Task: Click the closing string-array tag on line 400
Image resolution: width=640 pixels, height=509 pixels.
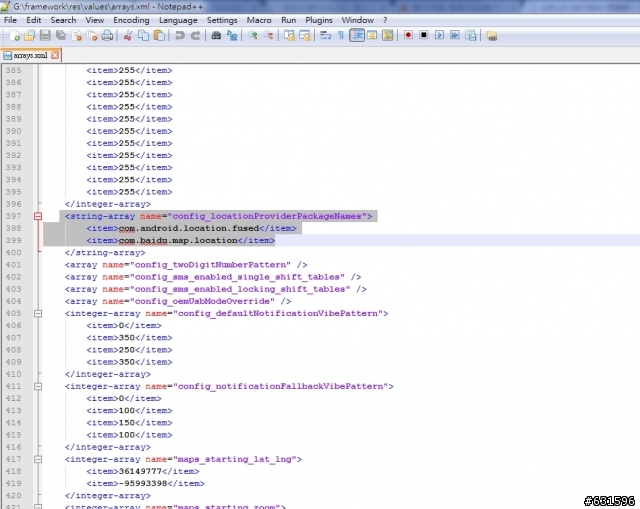Action: tap(105, 253)
